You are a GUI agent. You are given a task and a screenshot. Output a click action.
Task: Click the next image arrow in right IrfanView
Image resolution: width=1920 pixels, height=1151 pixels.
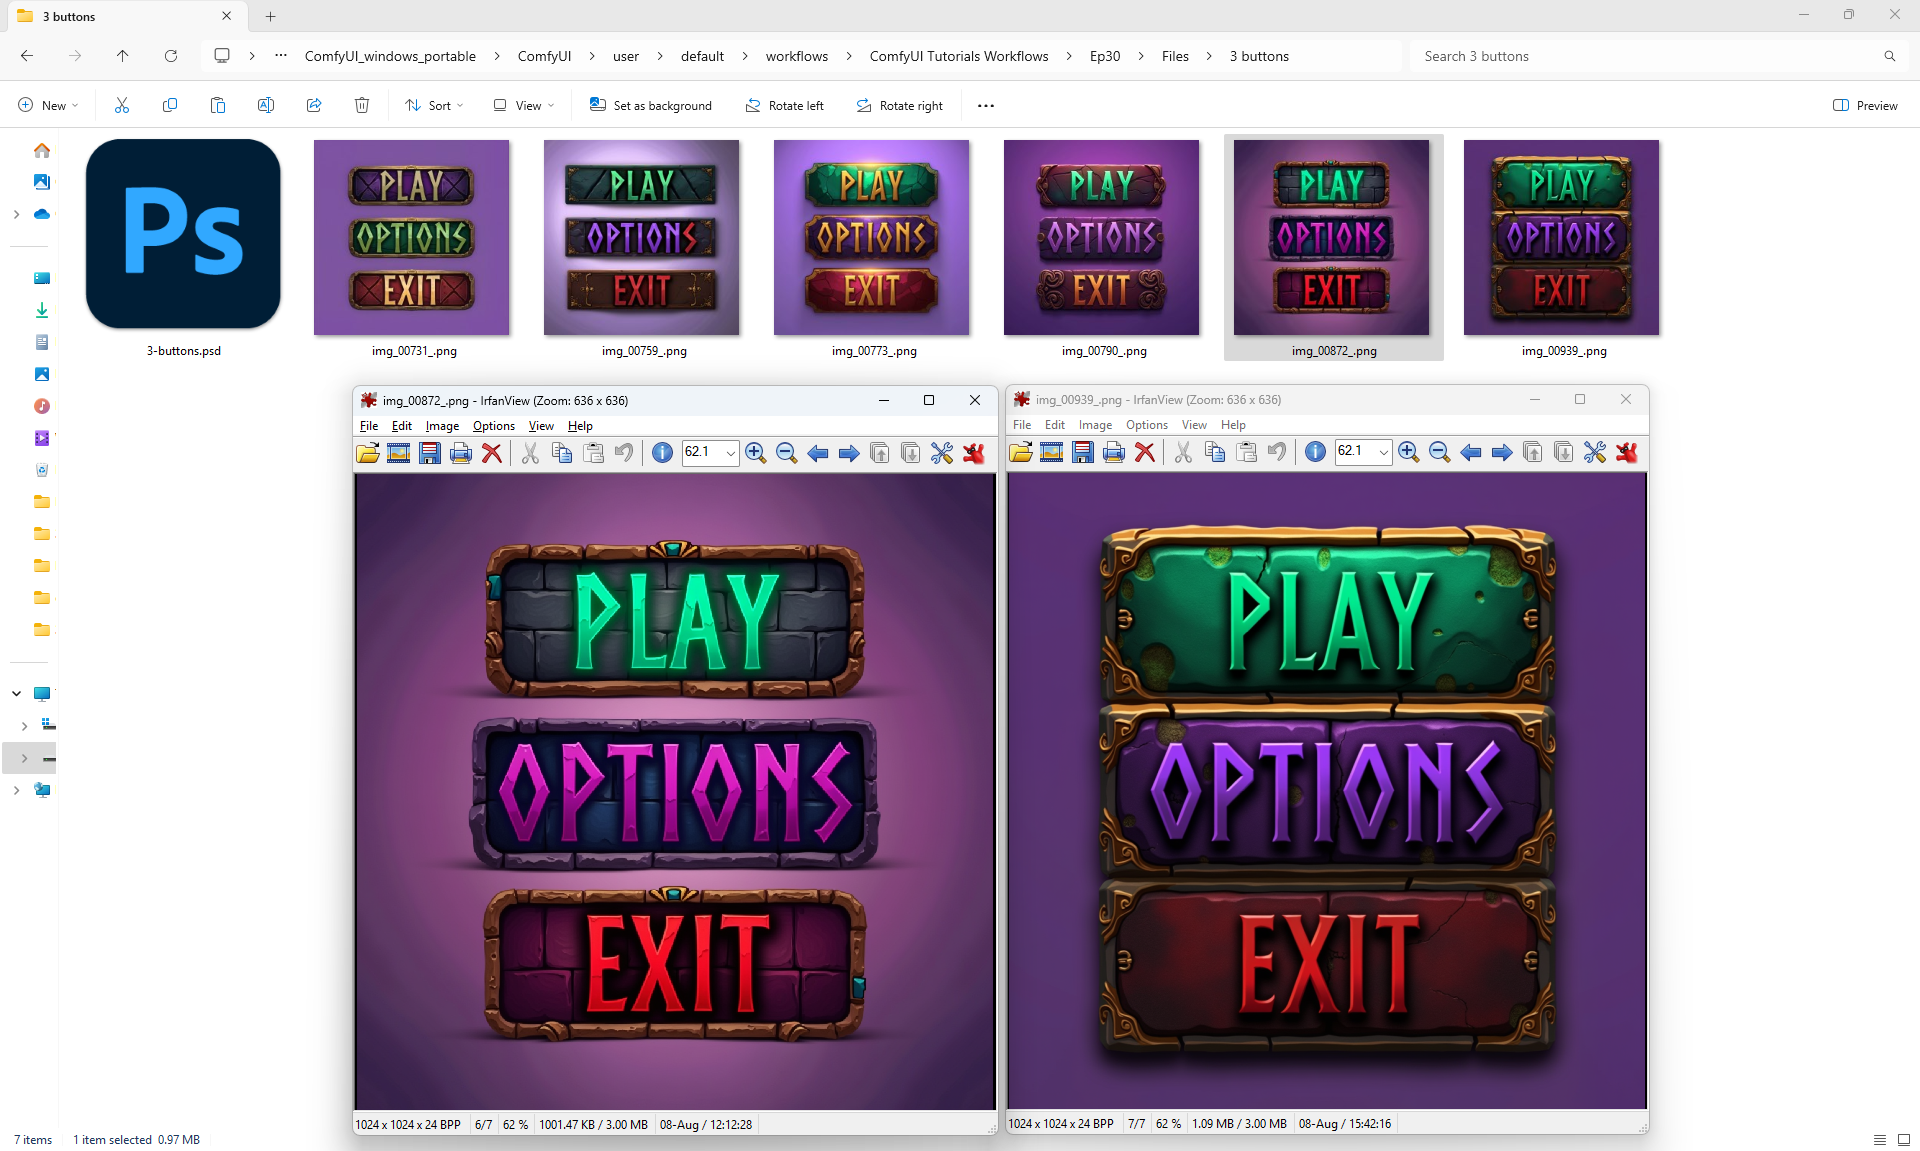(1501, 452)
